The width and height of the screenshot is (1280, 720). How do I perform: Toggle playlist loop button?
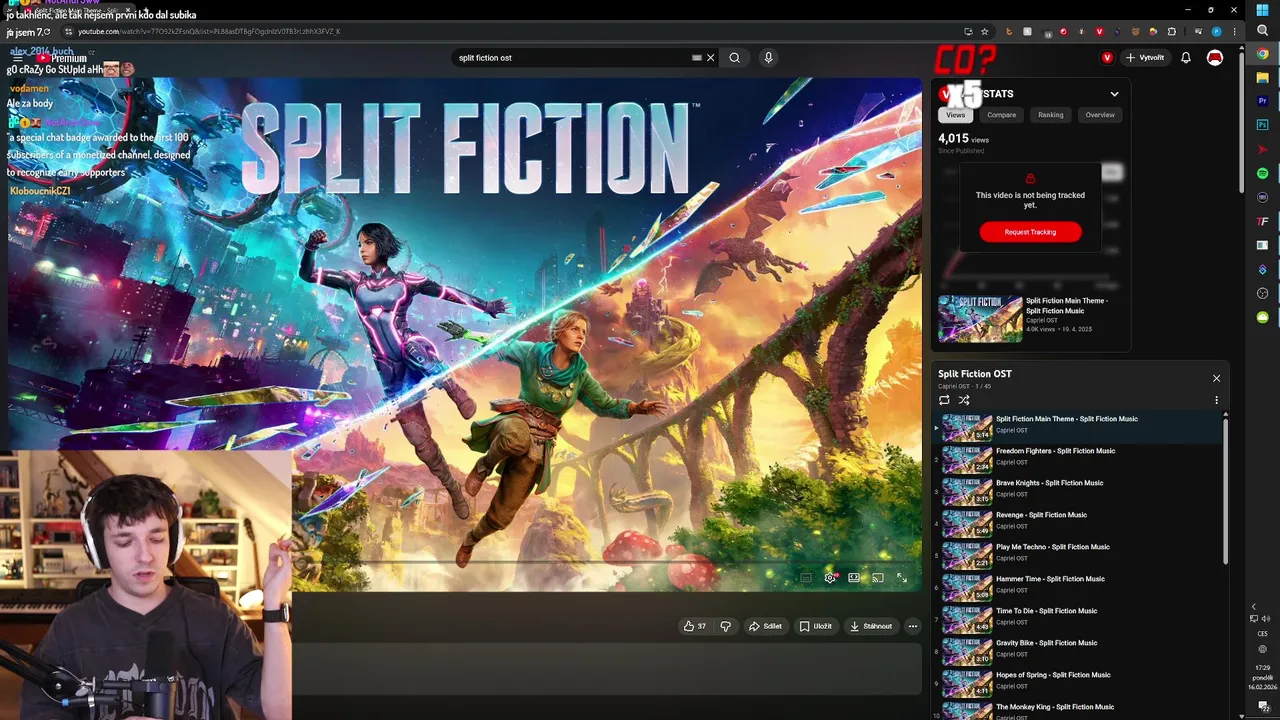(944, 400)
